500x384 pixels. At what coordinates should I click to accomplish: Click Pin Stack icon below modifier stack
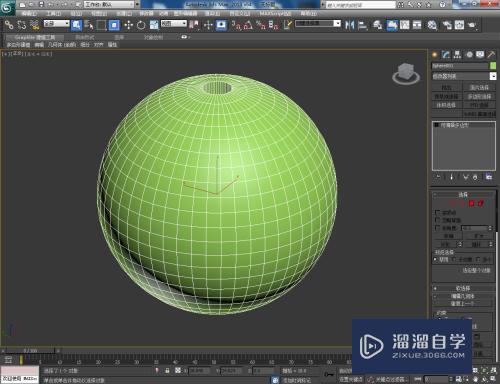pos(438,177)
